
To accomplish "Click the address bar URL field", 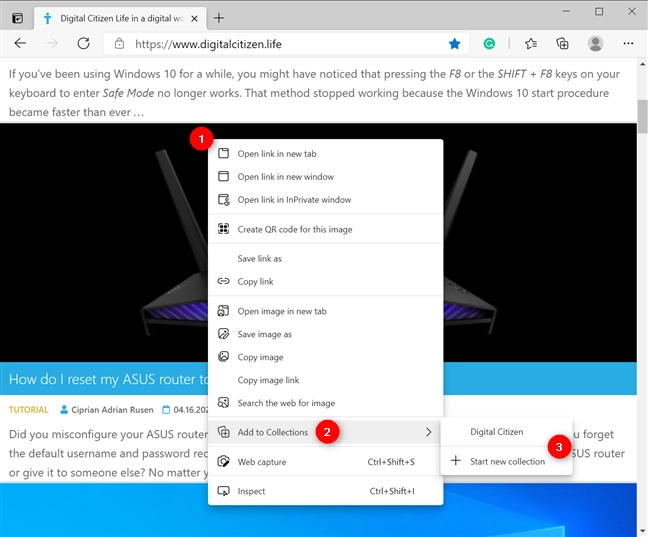I will (x=286, y=44).
